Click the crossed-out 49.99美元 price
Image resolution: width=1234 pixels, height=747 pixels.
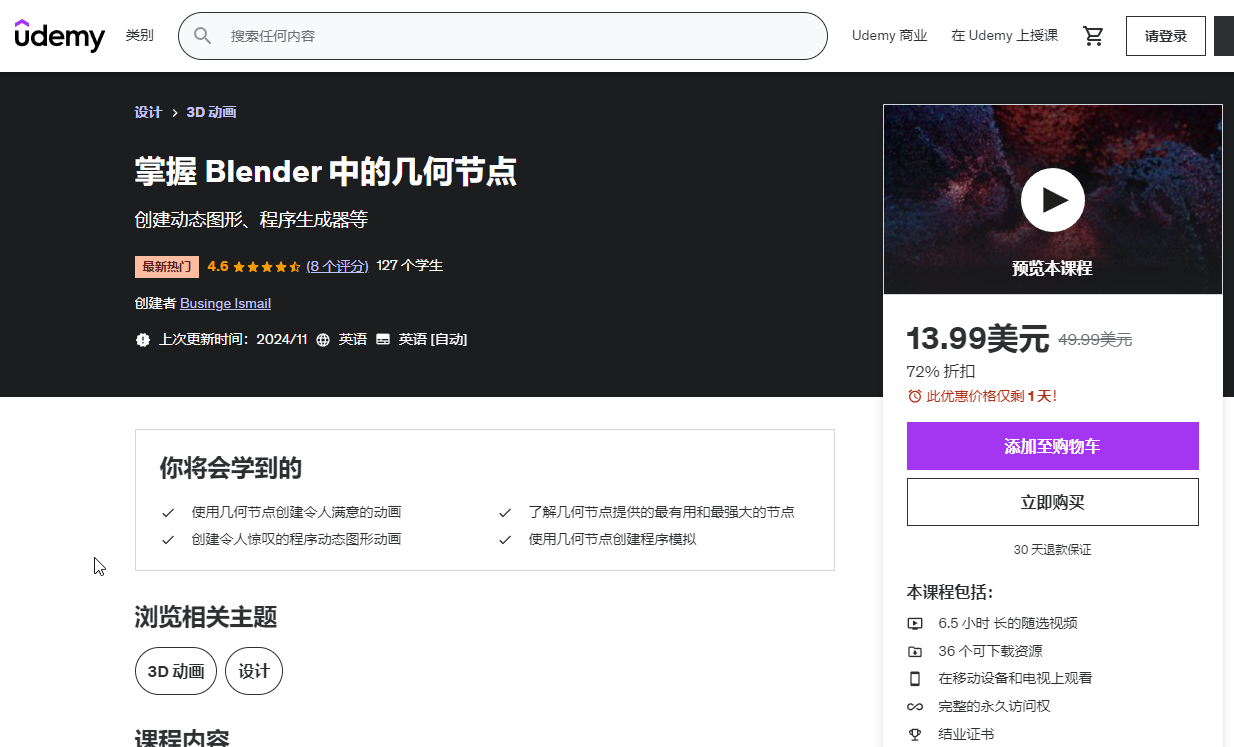click(1095, 339)
